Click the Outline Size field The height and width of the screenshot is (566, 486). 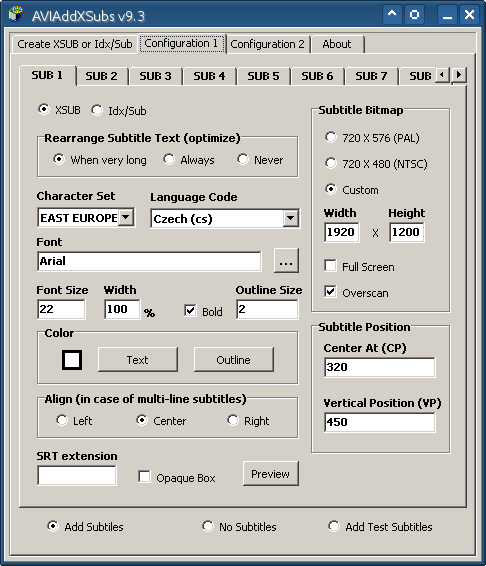(267, 309)
